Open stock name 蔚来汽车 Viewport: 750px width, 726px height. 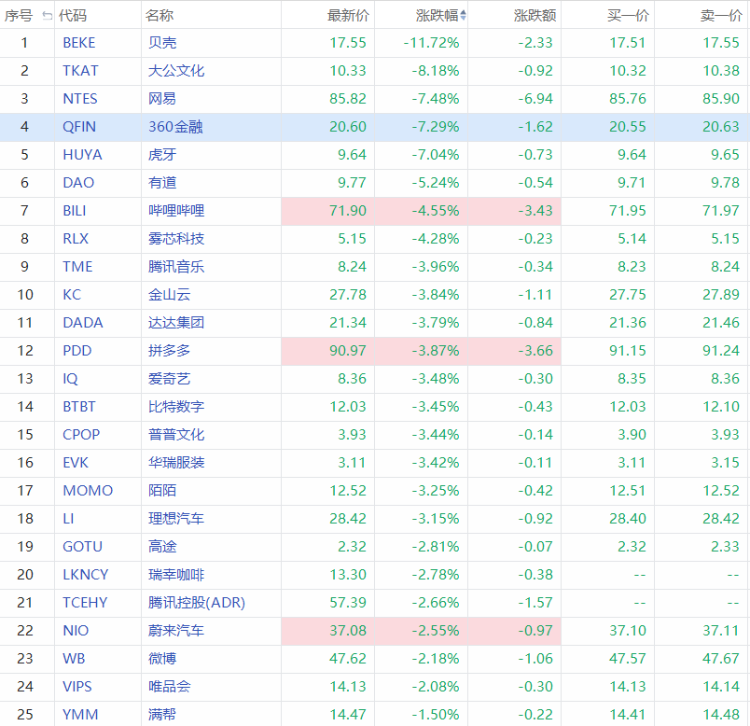coord(176,630)
